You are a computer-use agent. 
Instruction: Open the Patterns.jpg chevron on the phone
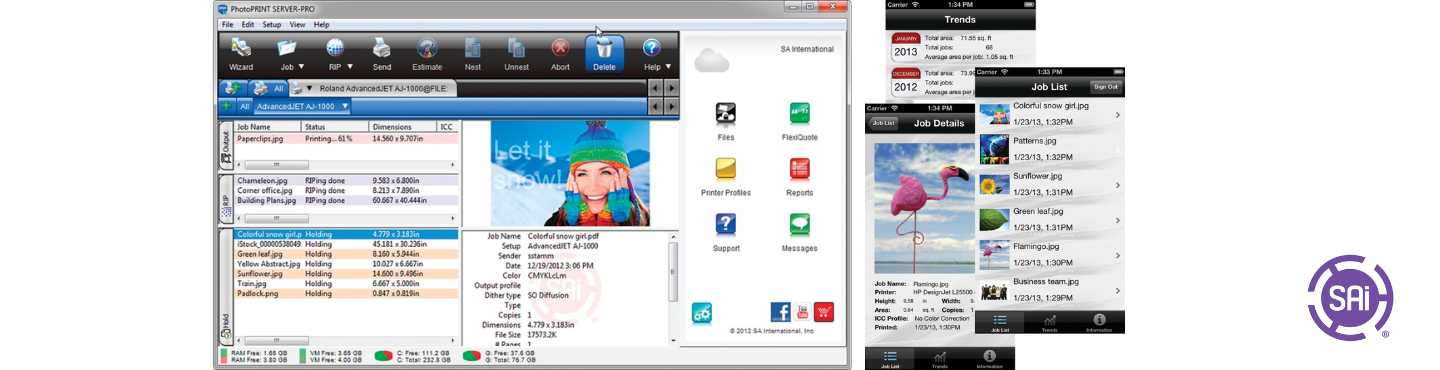(1117, 149)
